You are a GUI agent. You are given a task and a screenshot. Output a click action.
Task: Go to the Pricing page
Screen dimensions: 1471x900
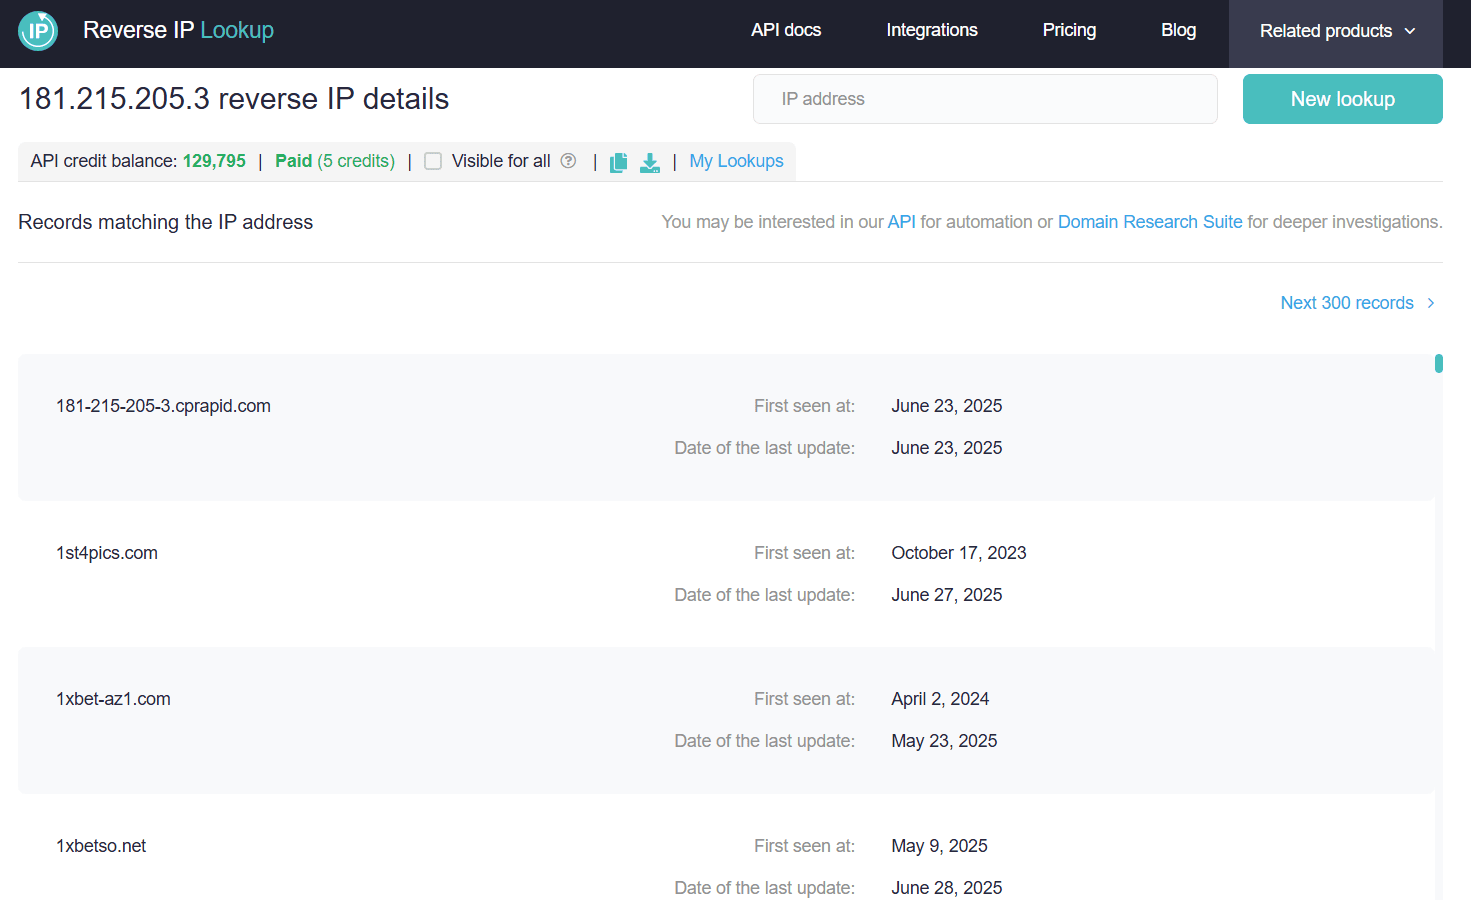click(1069, 30)
